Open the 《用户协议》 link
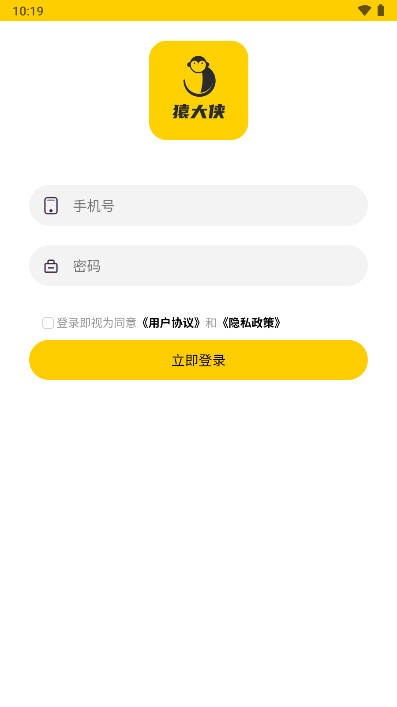 tap(171, 323)
